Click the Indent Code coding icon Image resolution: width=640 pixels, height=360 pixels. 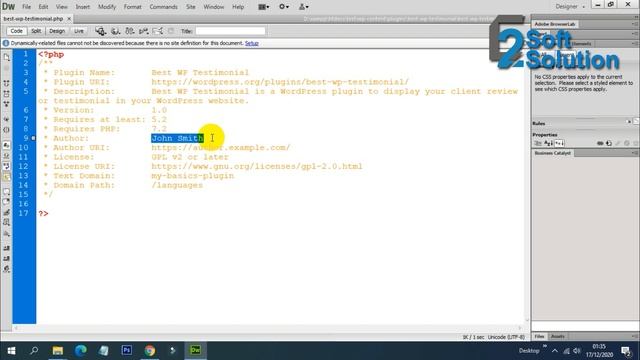[7, 248]
